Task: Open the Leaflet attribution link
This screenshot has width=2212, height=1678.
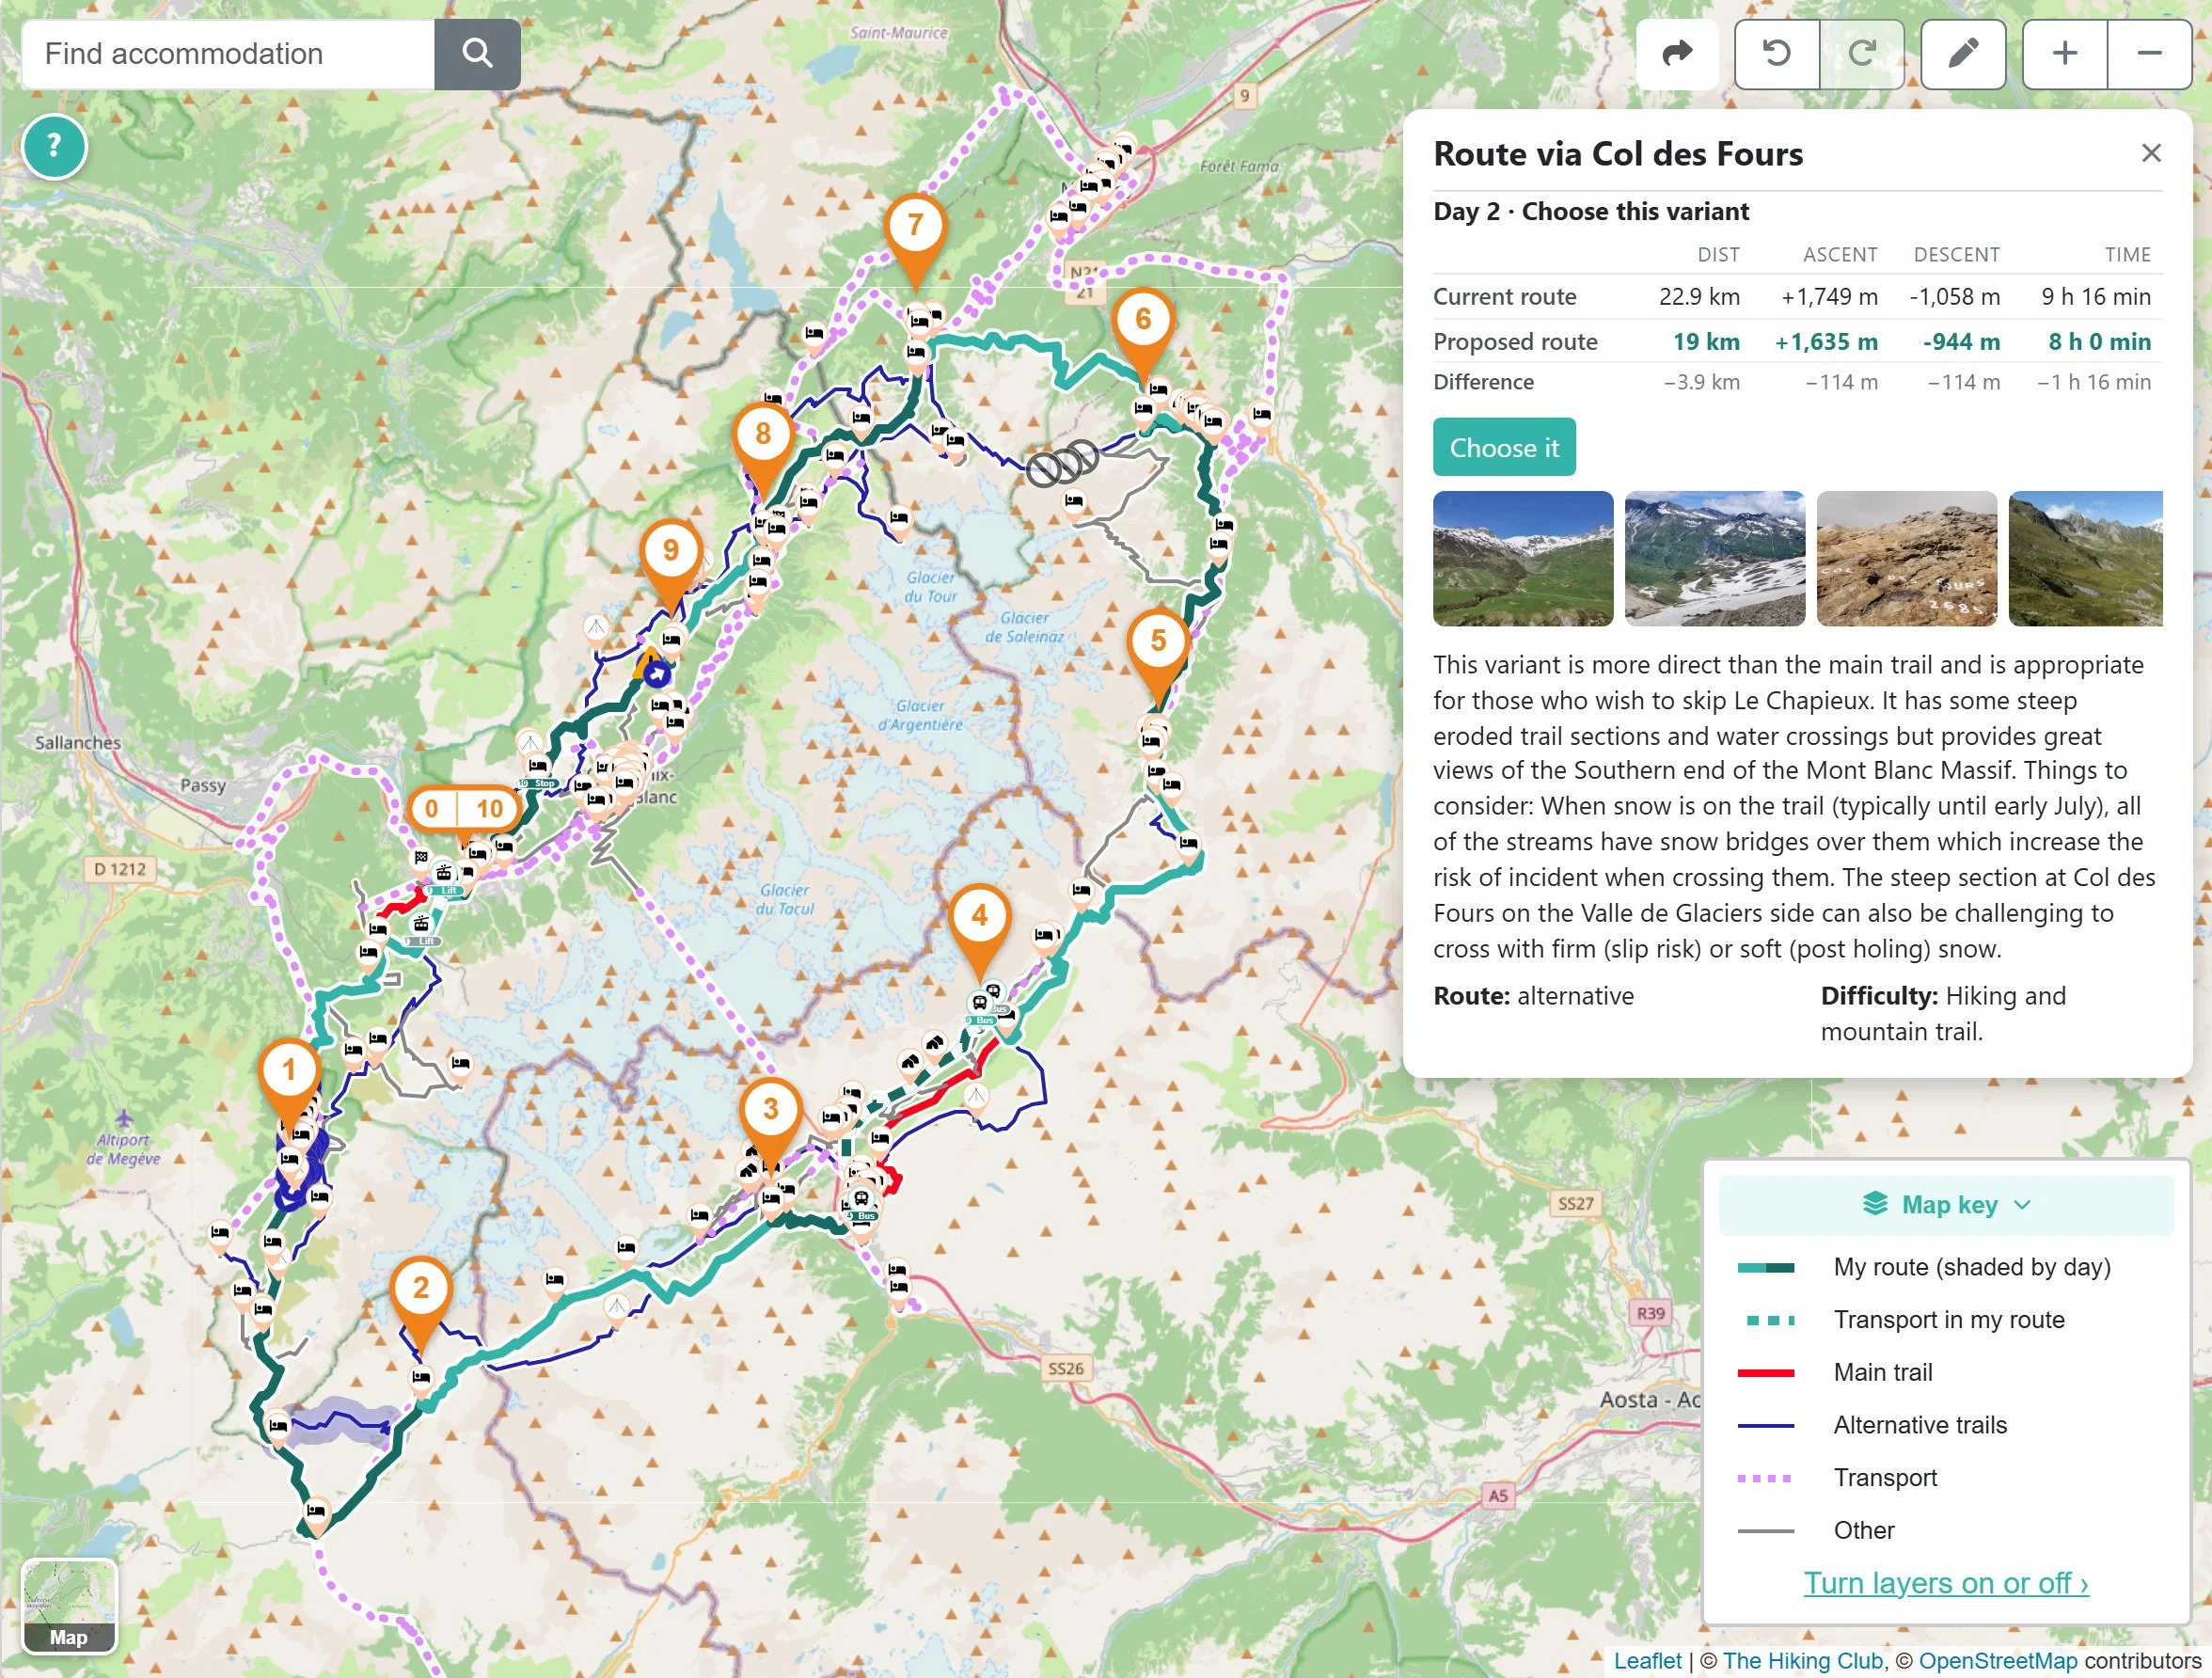Action: click(1648, 1661)
